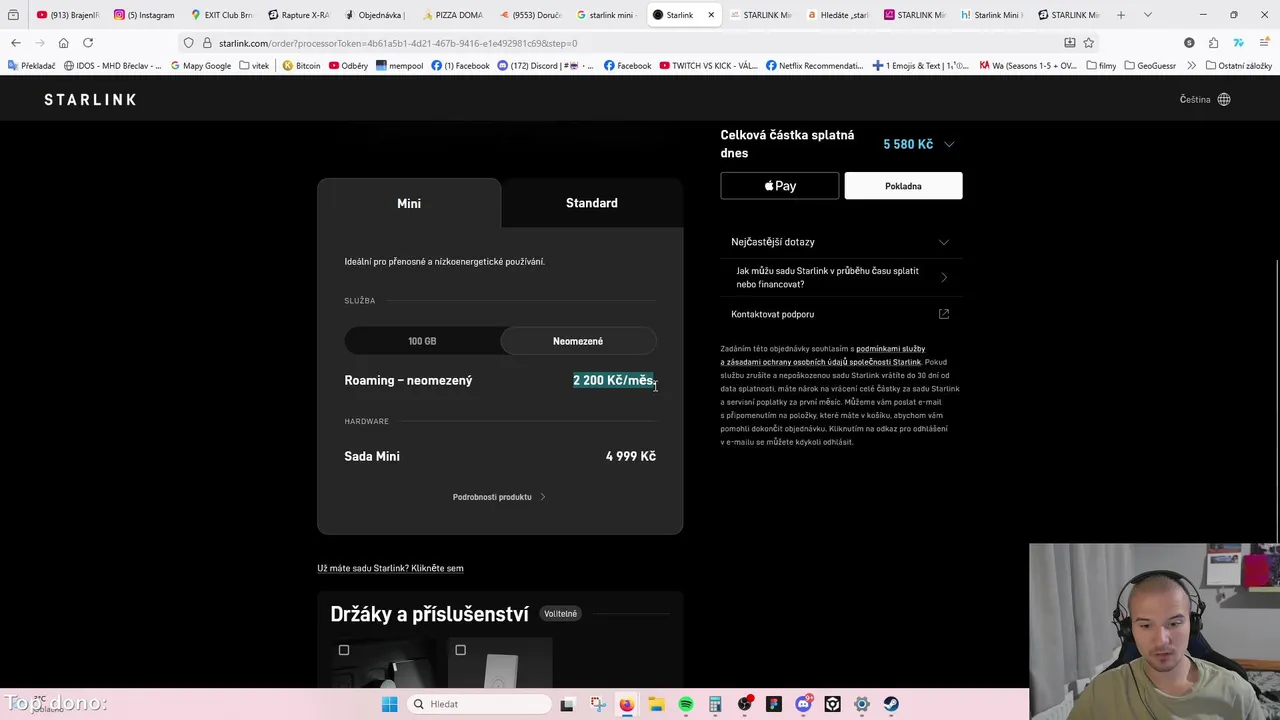Click the 5 580 Kč total amount
This screenshot has height=720, width=1280.
(908, 144)
